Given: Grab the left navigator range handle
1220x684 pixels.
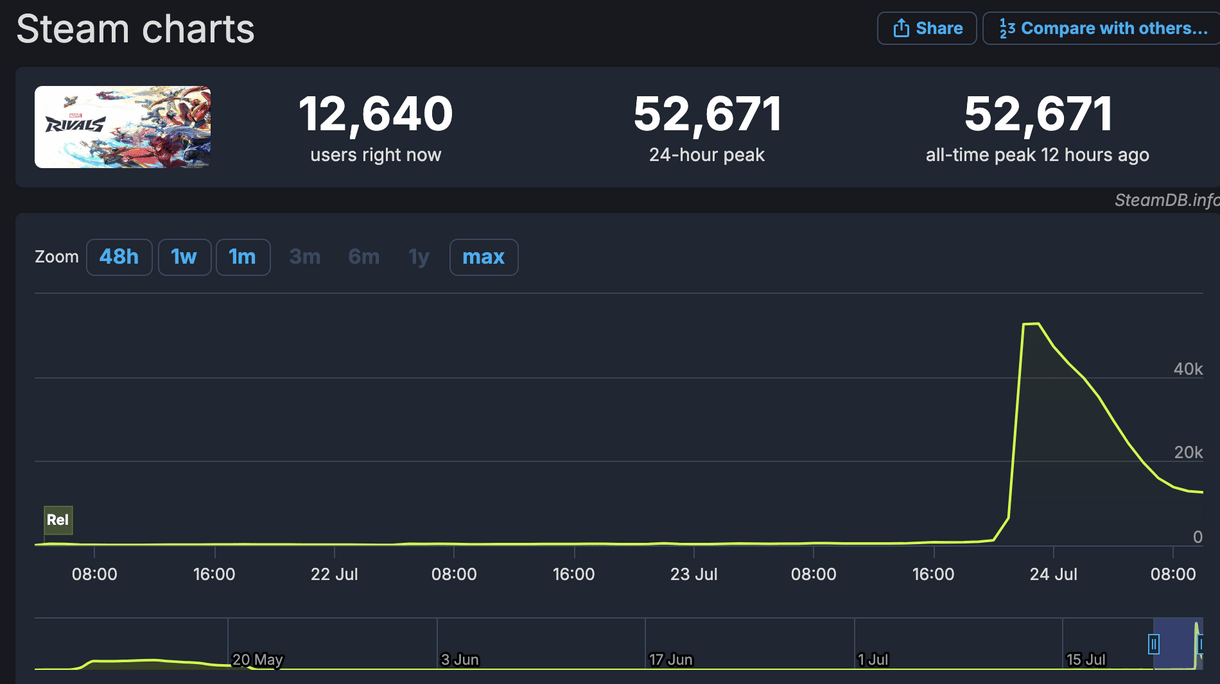Looking at the screenshot, I should pos(1154,644).
